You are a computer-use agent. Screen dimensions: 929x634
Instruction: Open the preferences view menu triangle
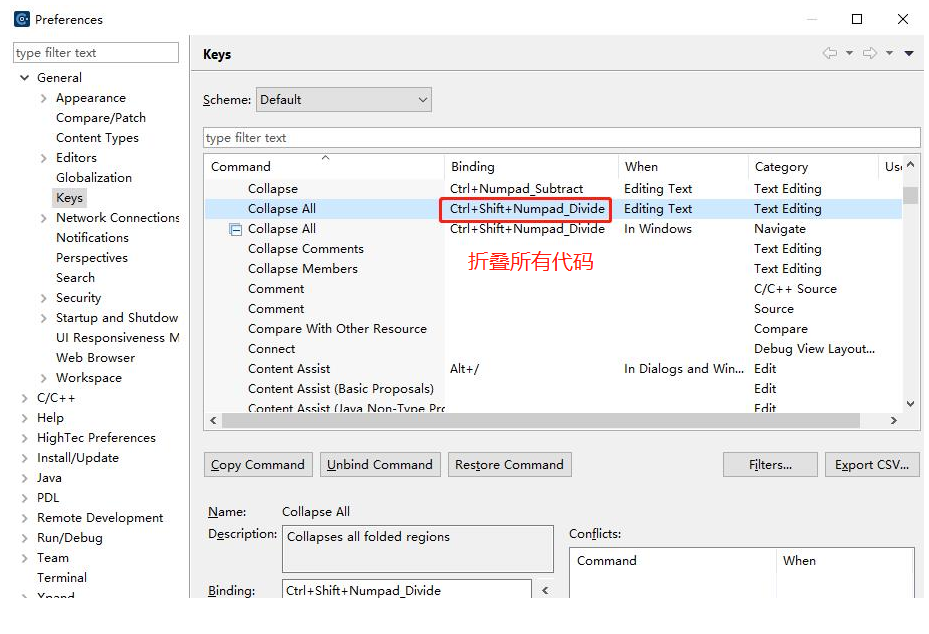909,53
